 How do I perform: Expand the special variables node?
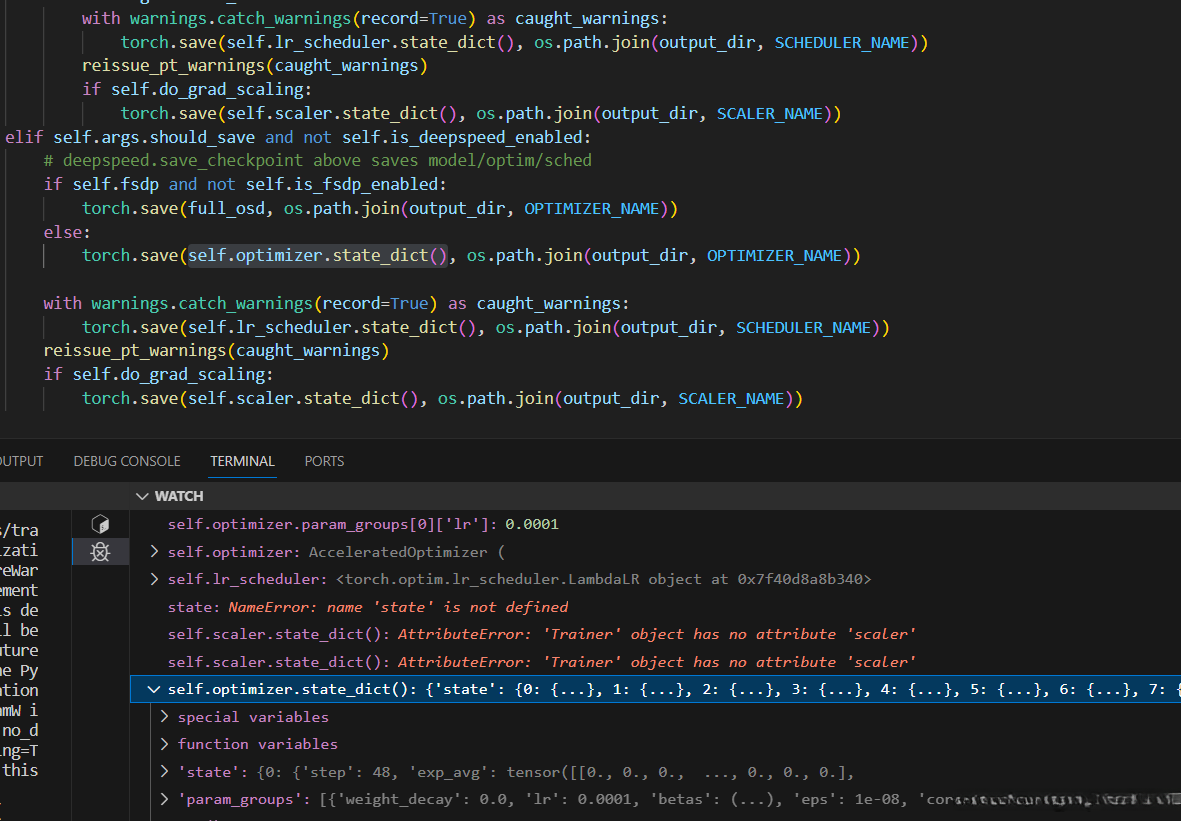164,716
